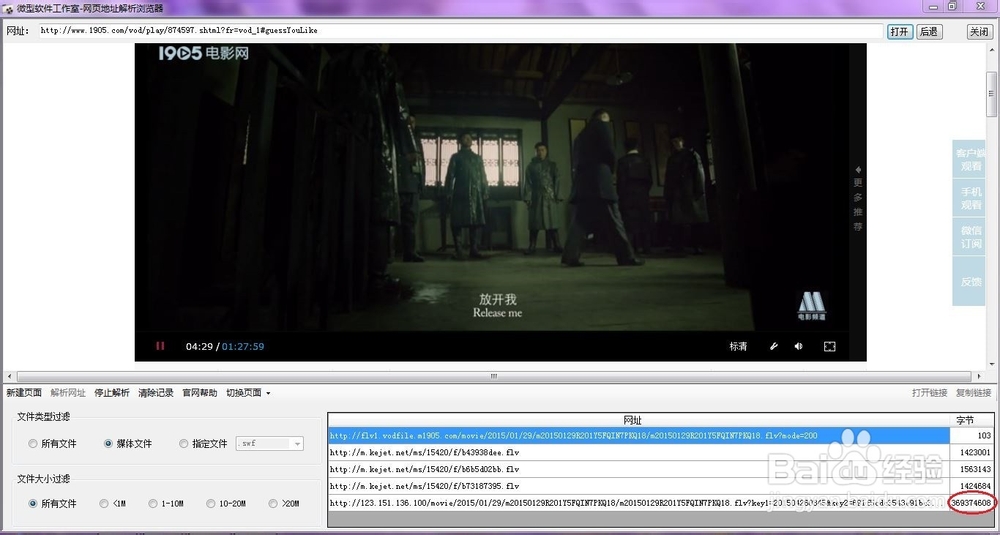Click the 关闭 button

(x=980, y=32)
